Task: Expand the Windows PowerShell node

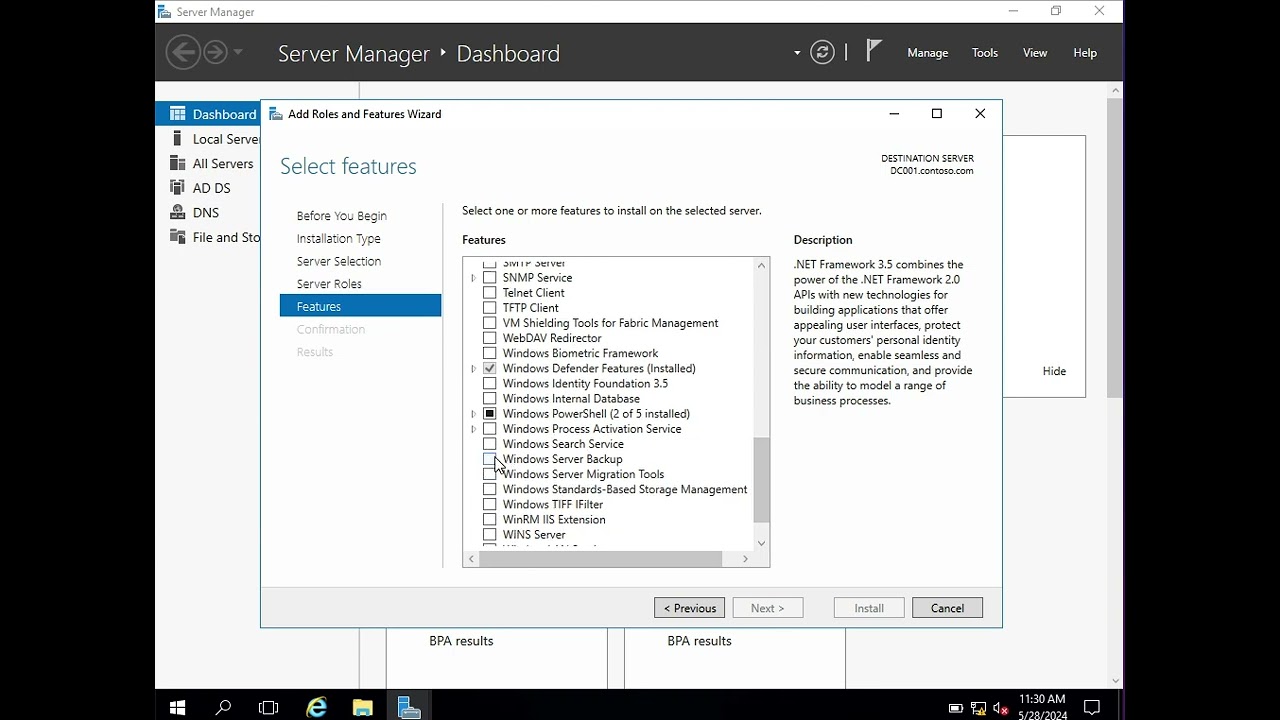Action: coord(474,414)
